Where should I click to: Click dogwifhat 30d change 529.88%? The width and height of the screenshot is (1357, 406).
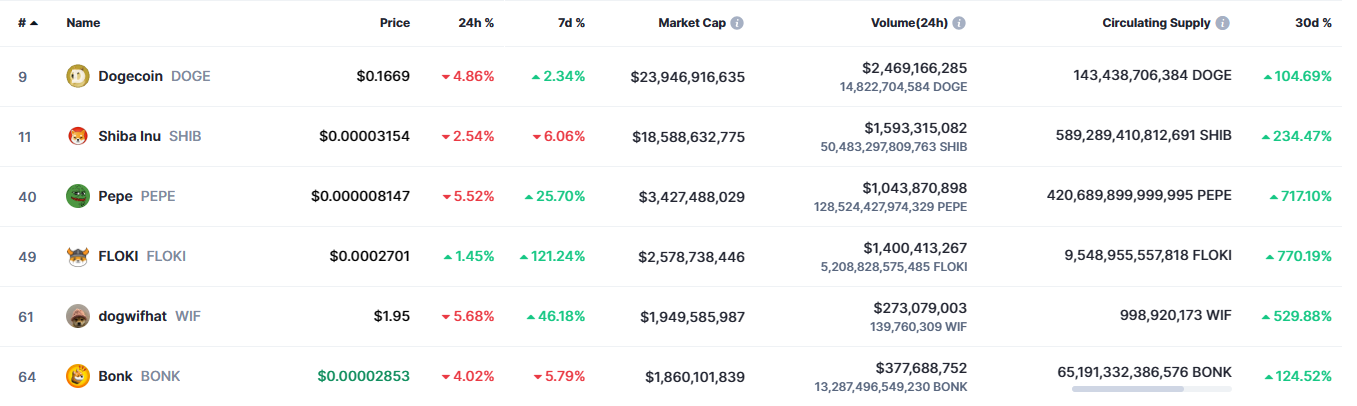click(x=1297, y=316)
